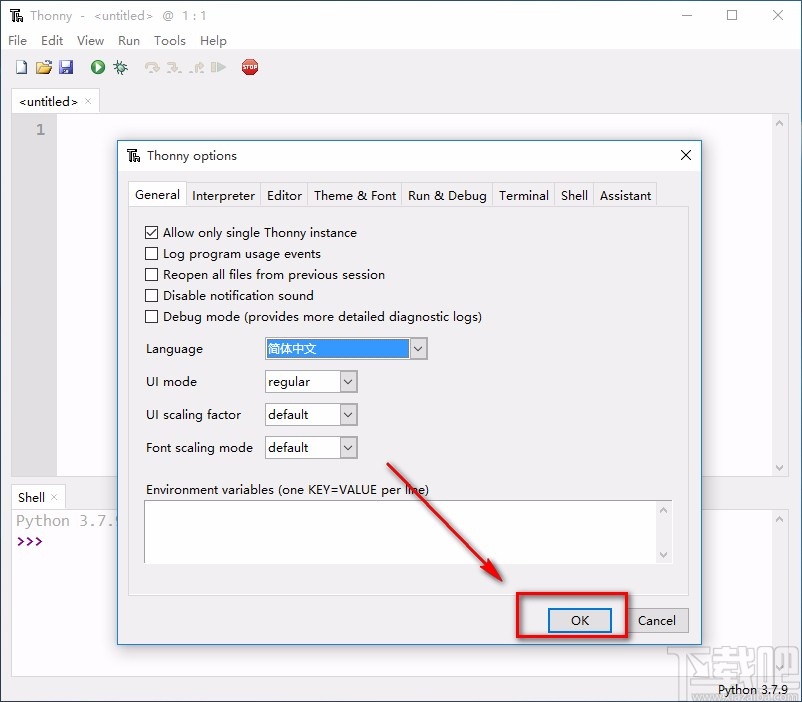This screenshot has width=802, height=702.
Task: Click inside Environment variables text box
Action: 400,532
